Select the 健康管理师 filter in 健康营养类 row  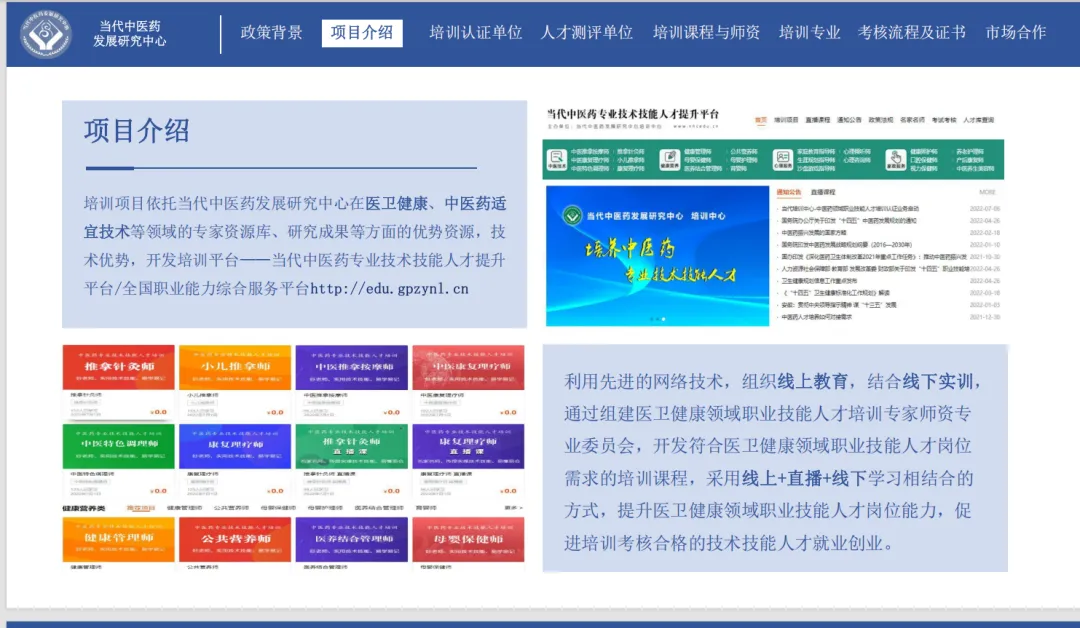[x=185, y=508]
